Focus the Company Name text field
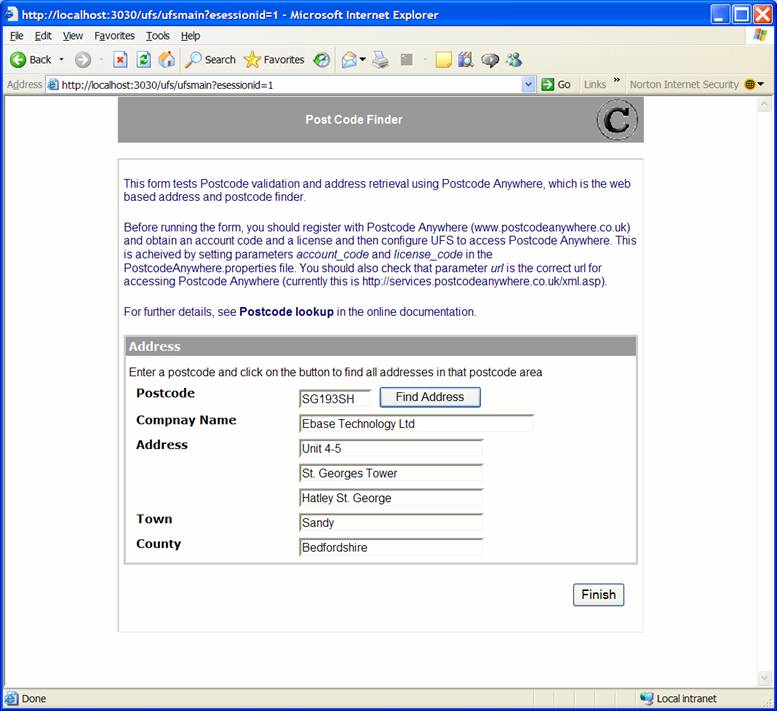Image resolution: width=777 pixels, height=711 pixels. [x=416, y=424]
